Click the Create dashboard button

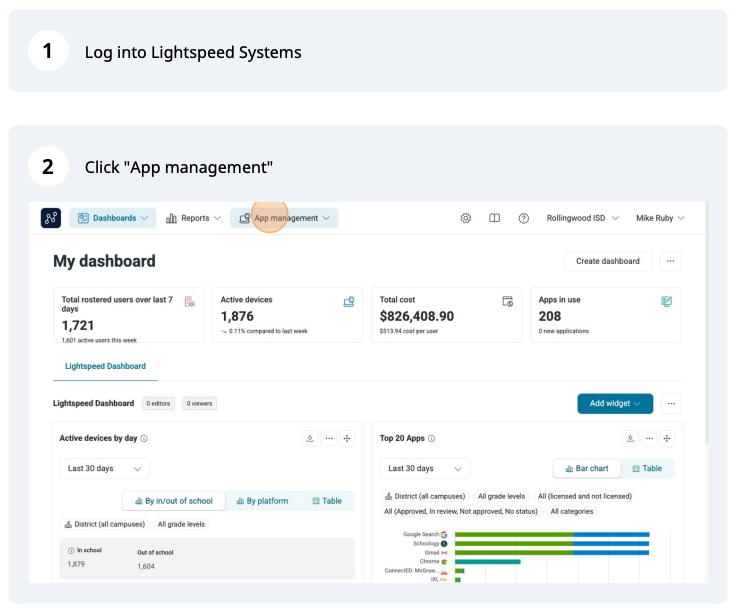pyautogui.click(x=608, y=261)
